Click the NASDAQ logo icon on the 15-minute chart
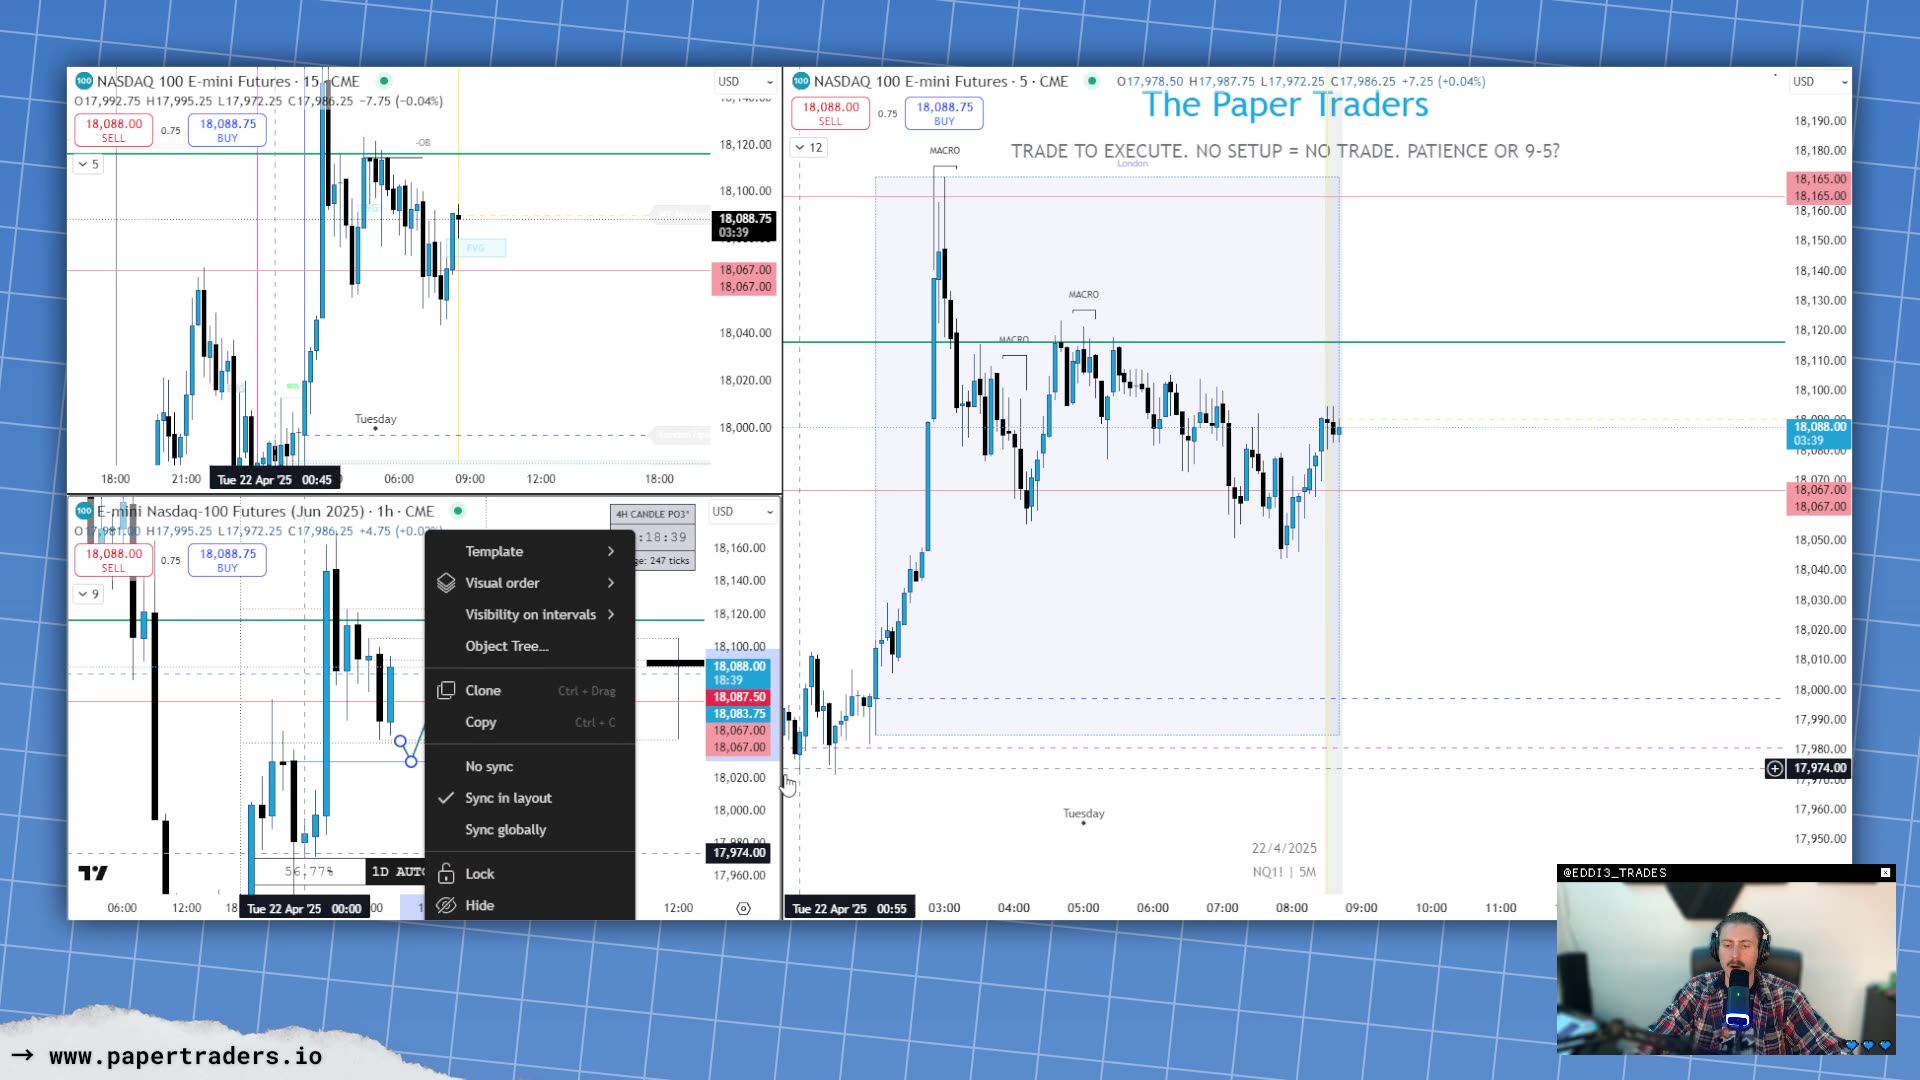 [x=84, y=81]
